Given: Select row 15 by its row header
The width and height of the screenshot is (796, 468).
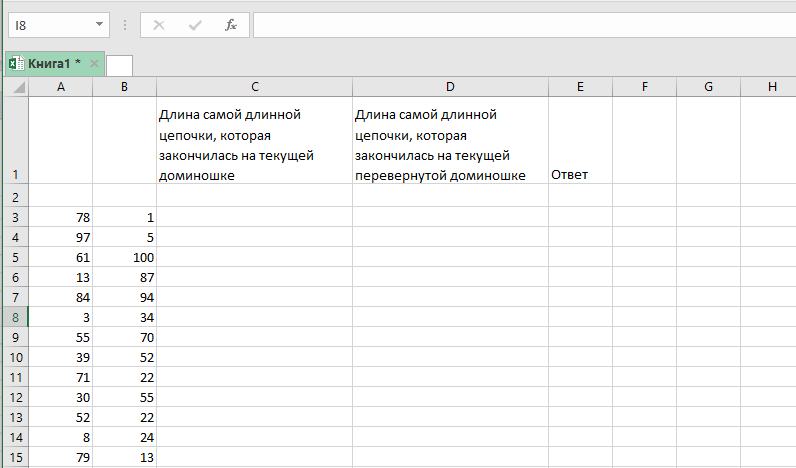Looking at the screenshot, I should click(x=16, y=457).
